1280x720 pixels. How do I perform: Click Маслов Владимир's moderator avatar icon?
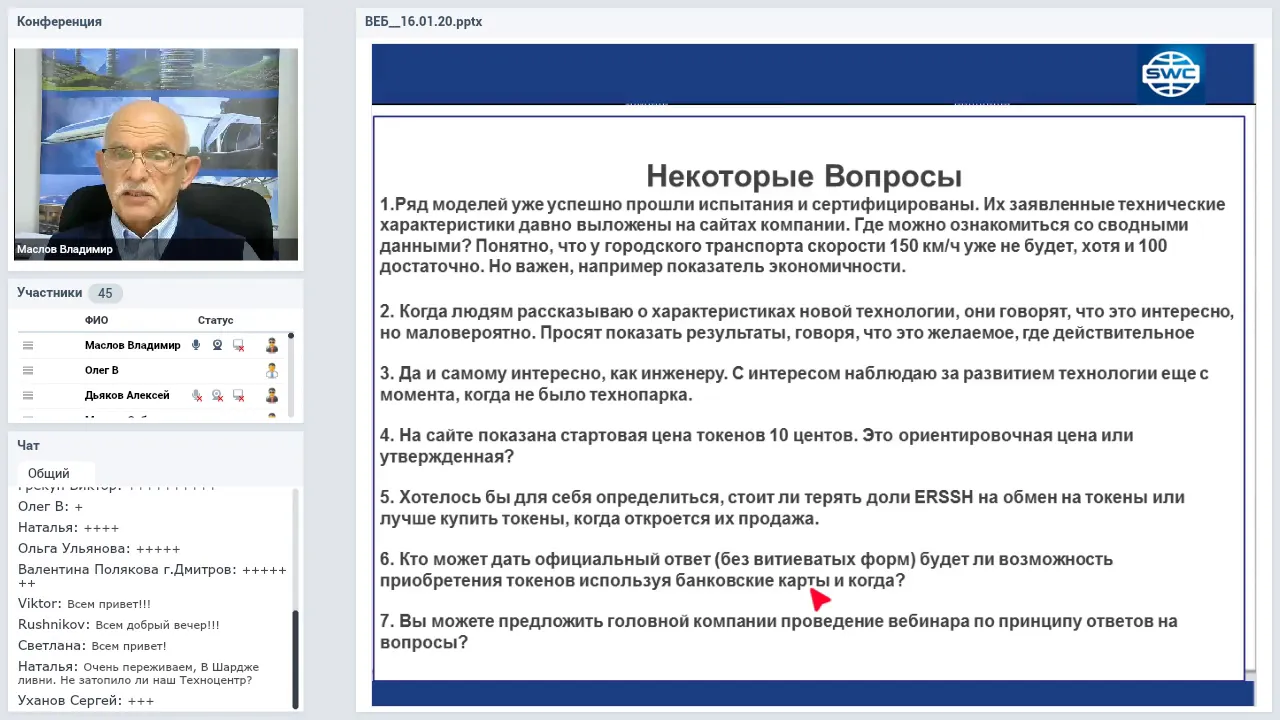click(x=272, y=345)
